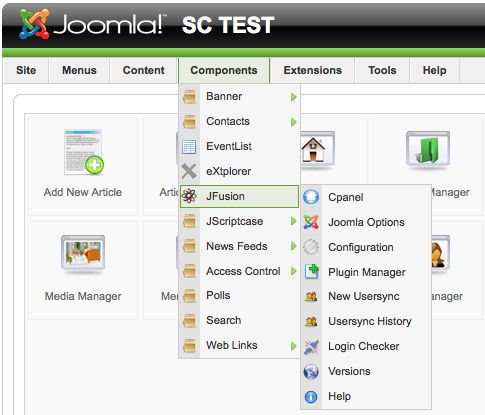
Task: Click the Login Checker plug icon
Action: click(x=311, y=346)
